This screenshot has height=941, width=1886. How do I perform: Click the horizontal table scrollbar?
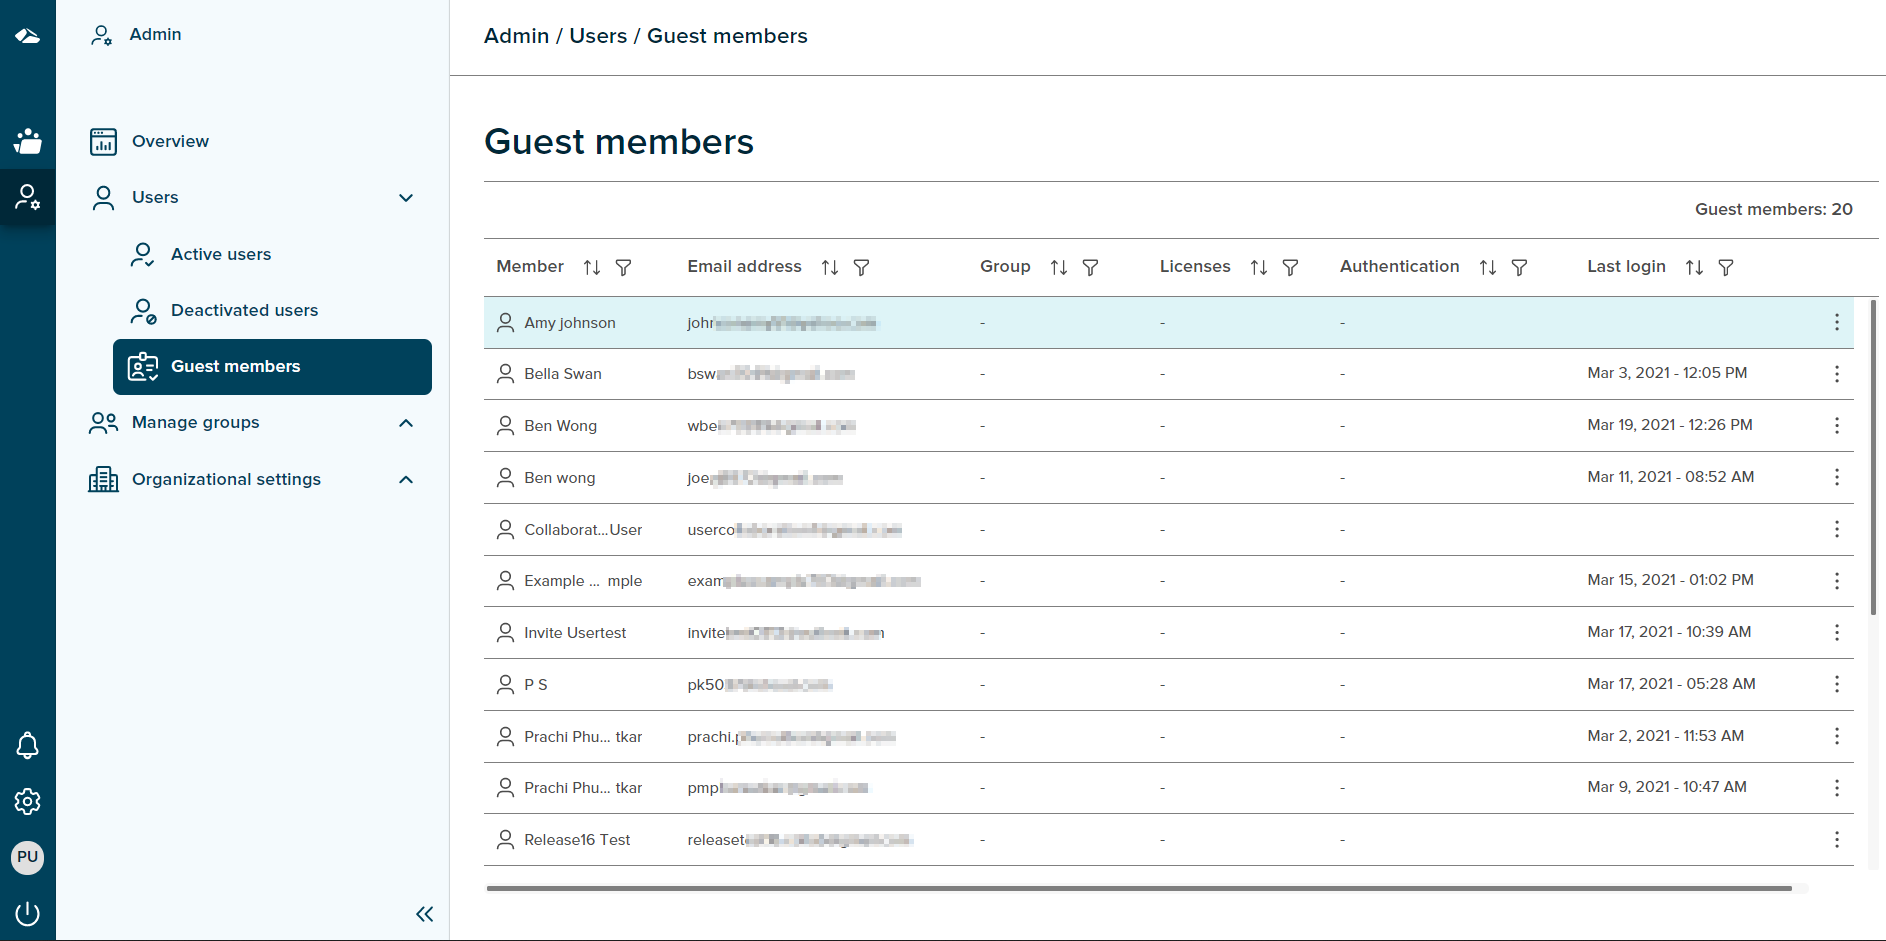1139,888
